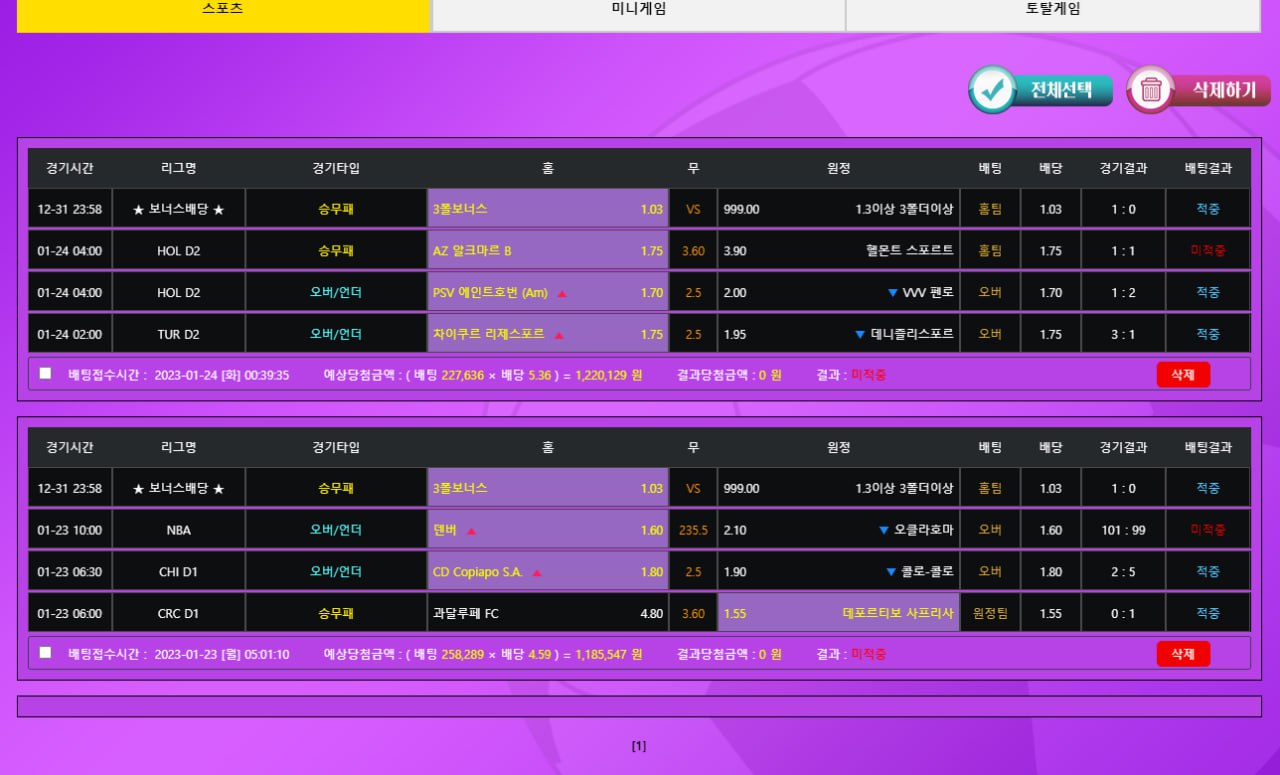Select the 데포르티보 사프리사 away team cell
Viewport: 1280px width, 775px height.
pyautogui.click(x=838, y=613)
